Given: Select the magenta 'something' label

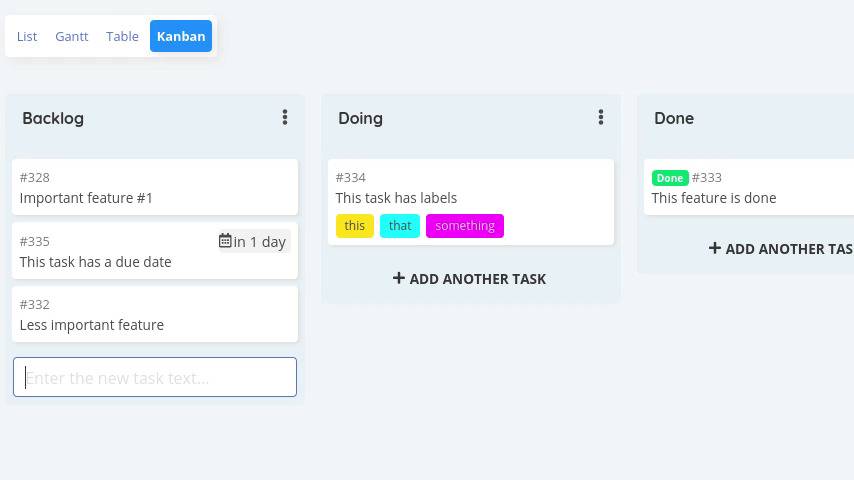Looking at the screenshot, I should click(x=465, y=226).
